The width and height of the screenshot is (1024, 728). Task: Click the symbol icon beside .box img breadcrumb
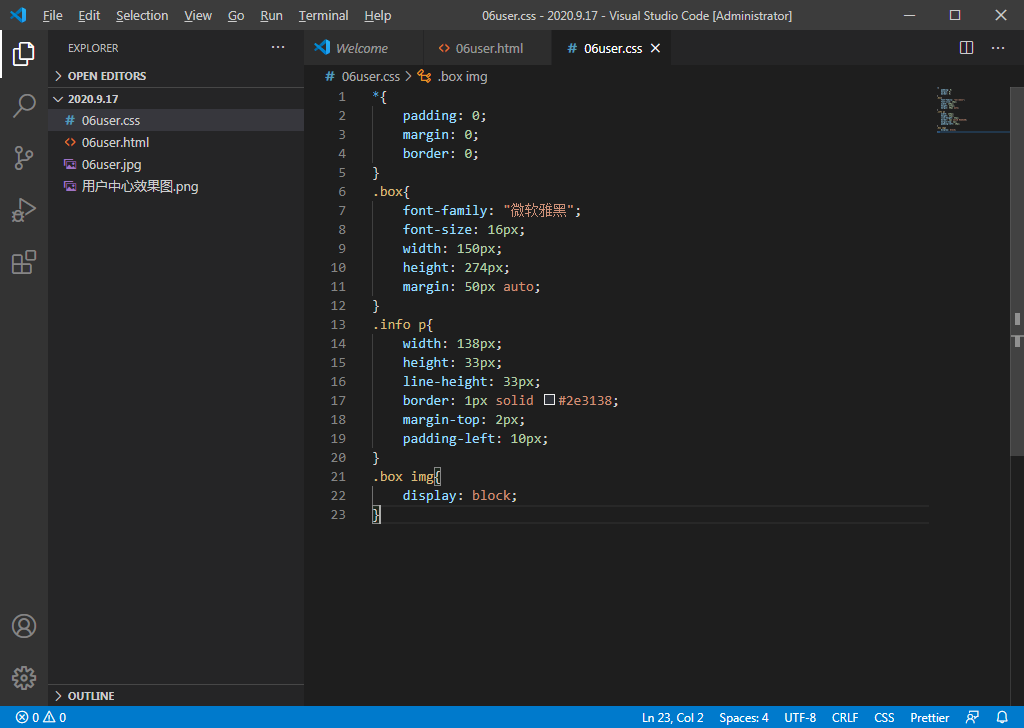[424, 76]
